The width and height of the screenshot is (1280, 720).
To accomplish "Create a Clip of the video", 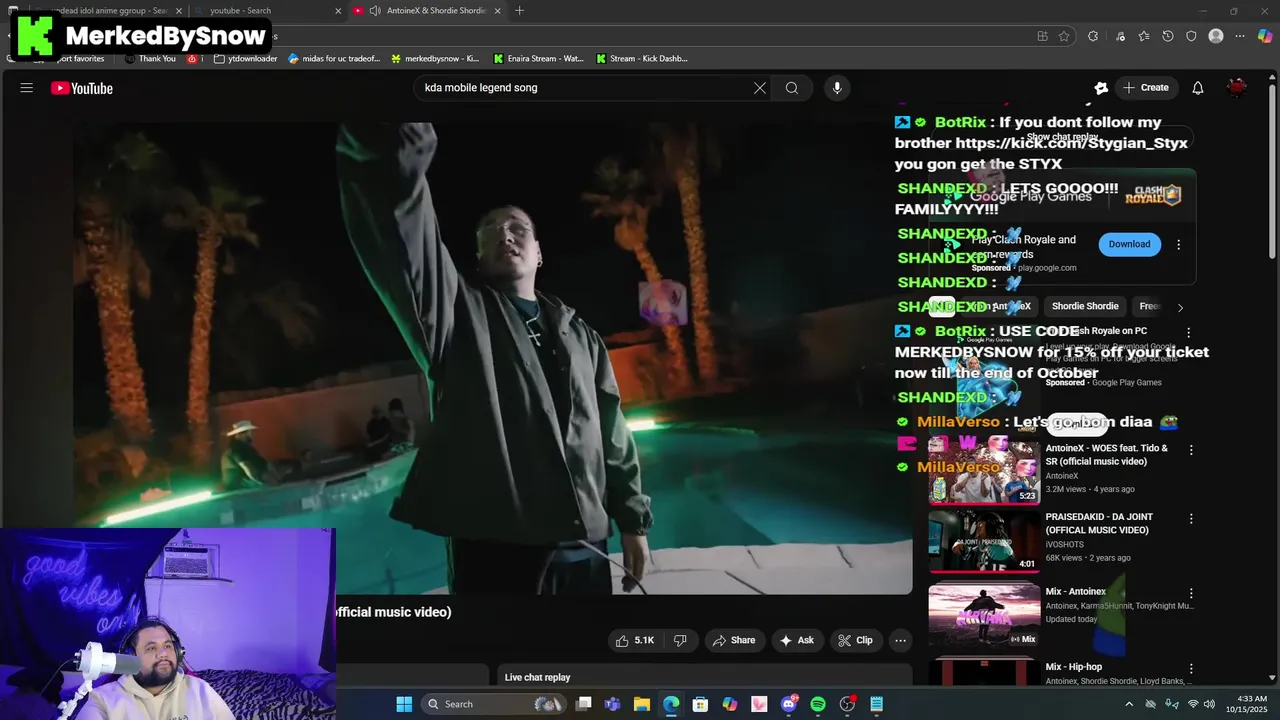I will tap(856, 640).
